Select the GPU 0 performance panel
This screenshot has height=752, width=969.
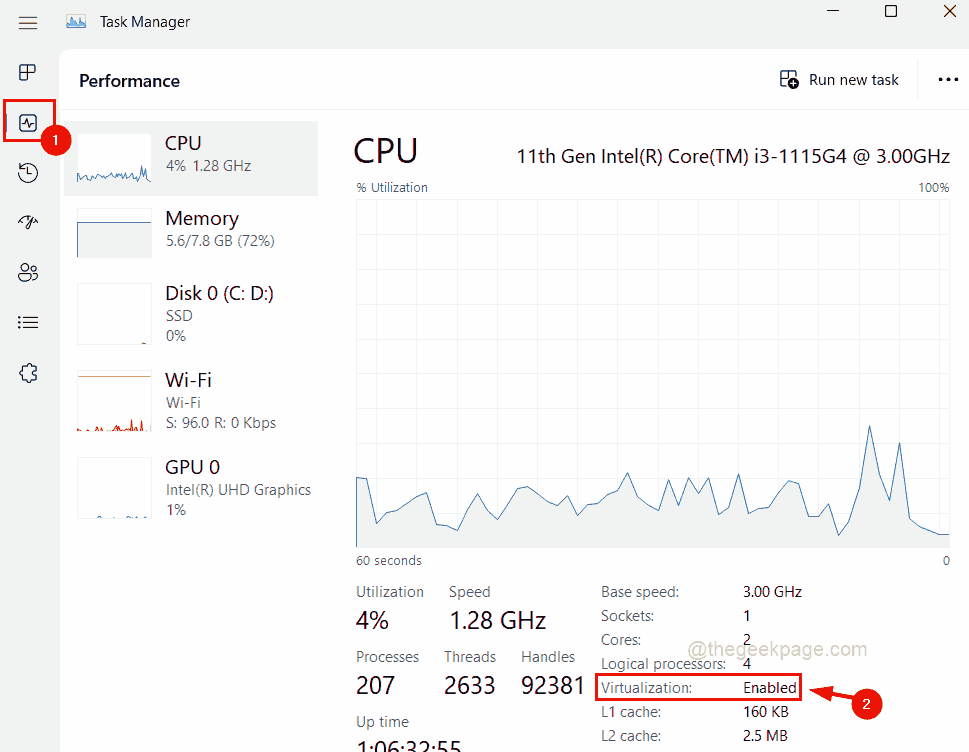pyautogui.click(x=200, y=487)
